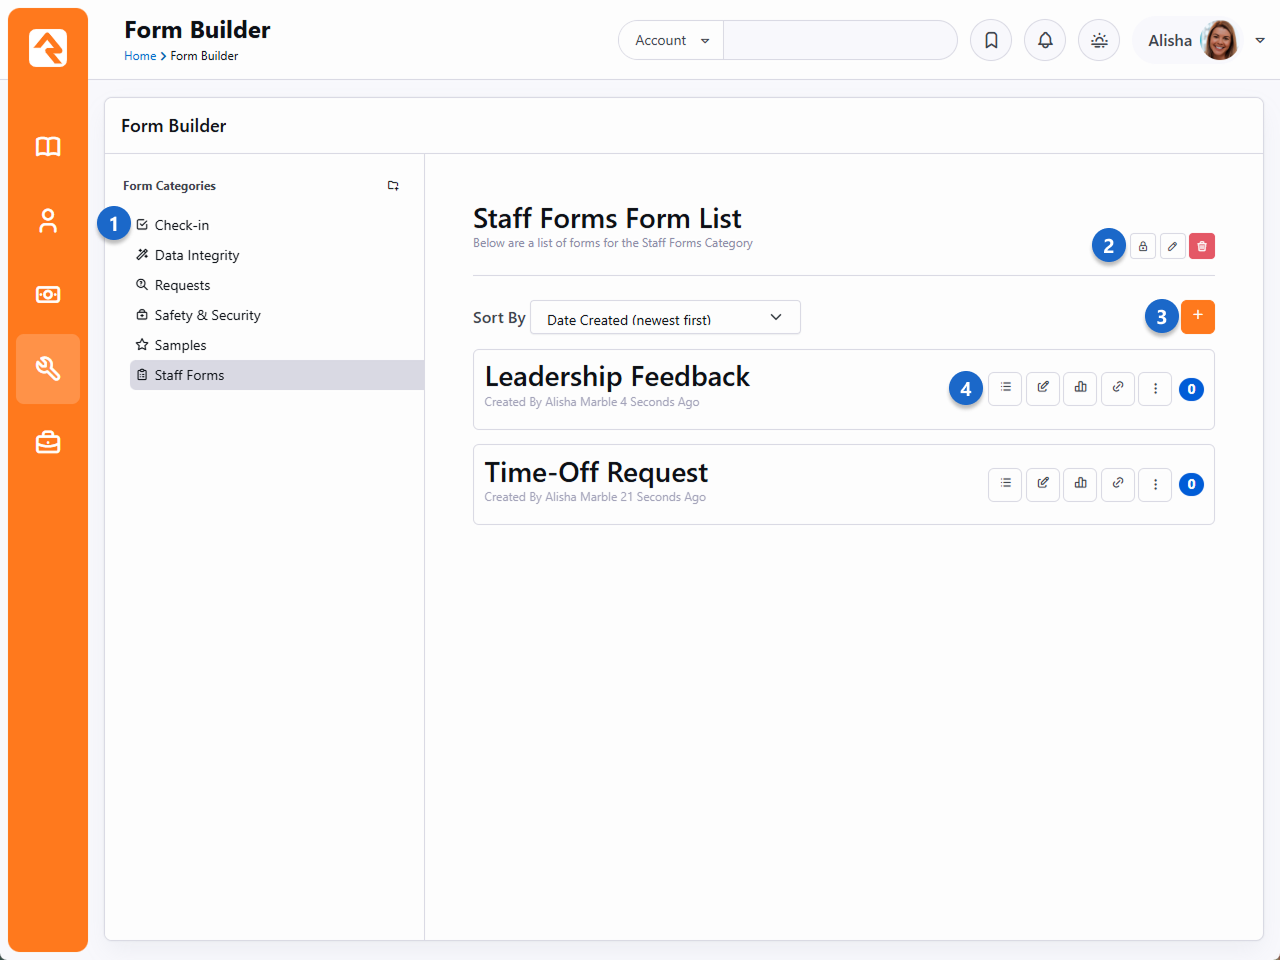Add a new form with the orange plus button
Screen dimensions: 1280x960
point(1197,317)
